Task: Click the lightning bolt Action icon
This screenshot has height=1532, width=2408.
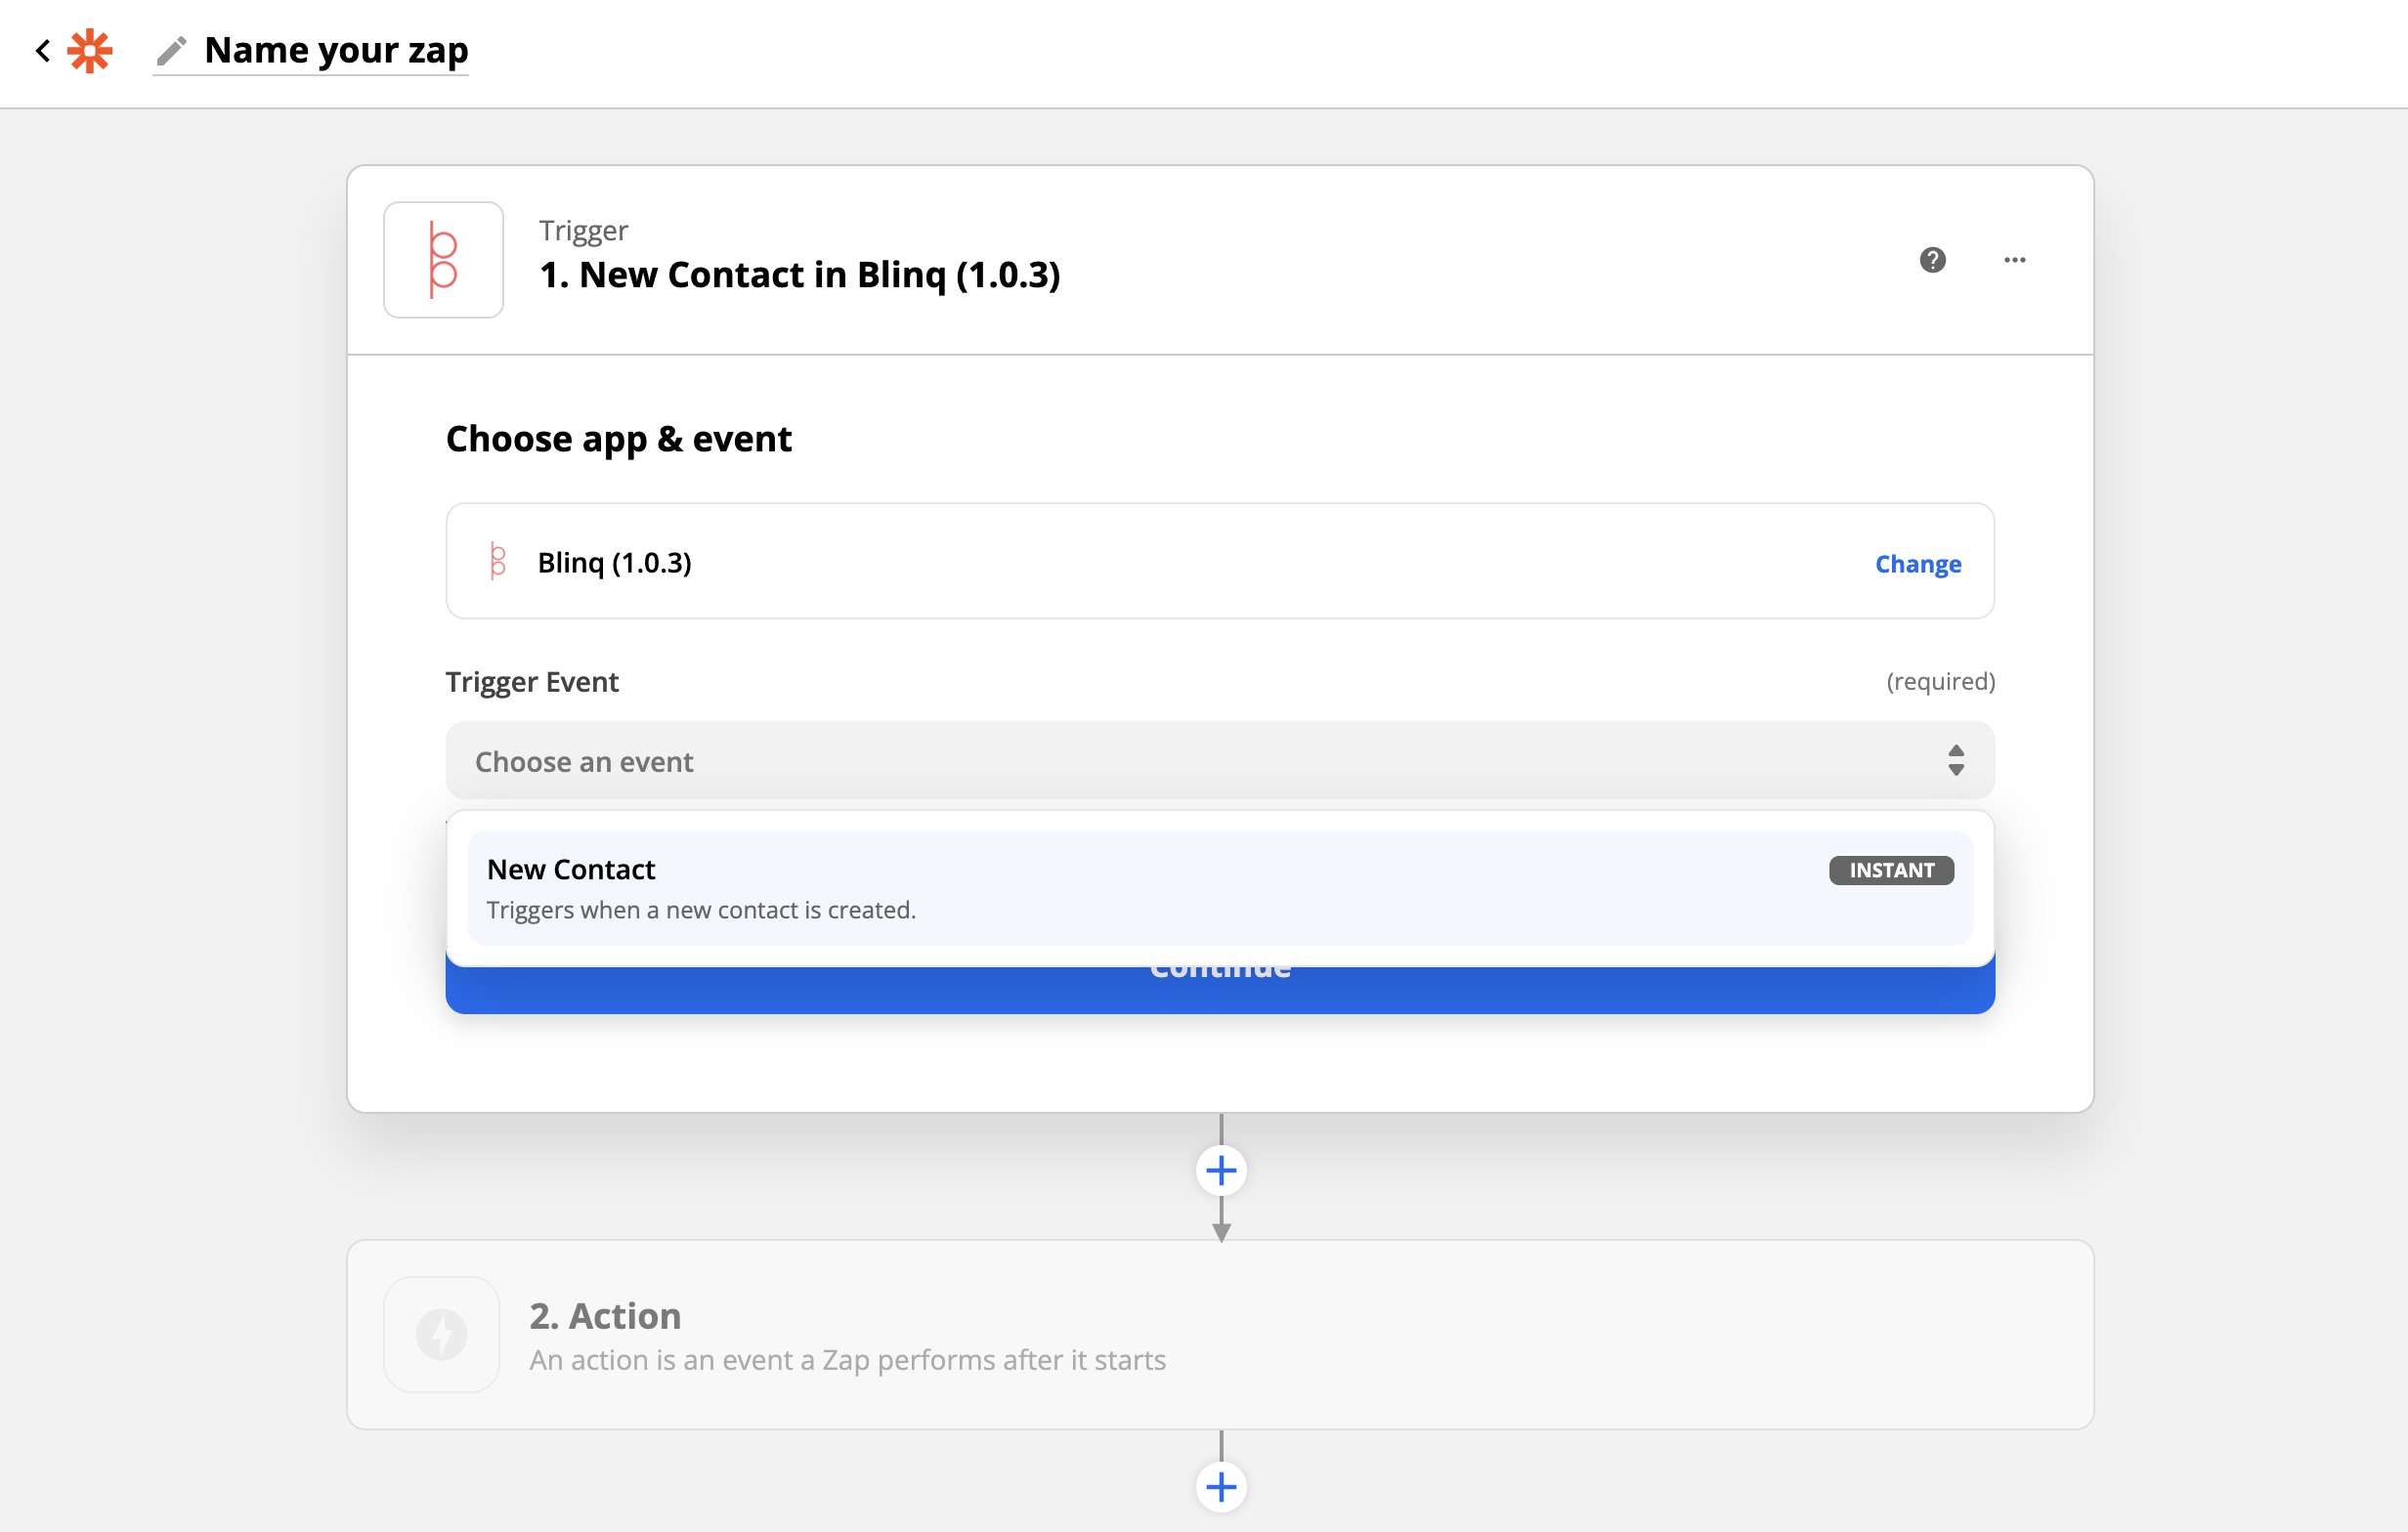Action: pos(442,1334)
